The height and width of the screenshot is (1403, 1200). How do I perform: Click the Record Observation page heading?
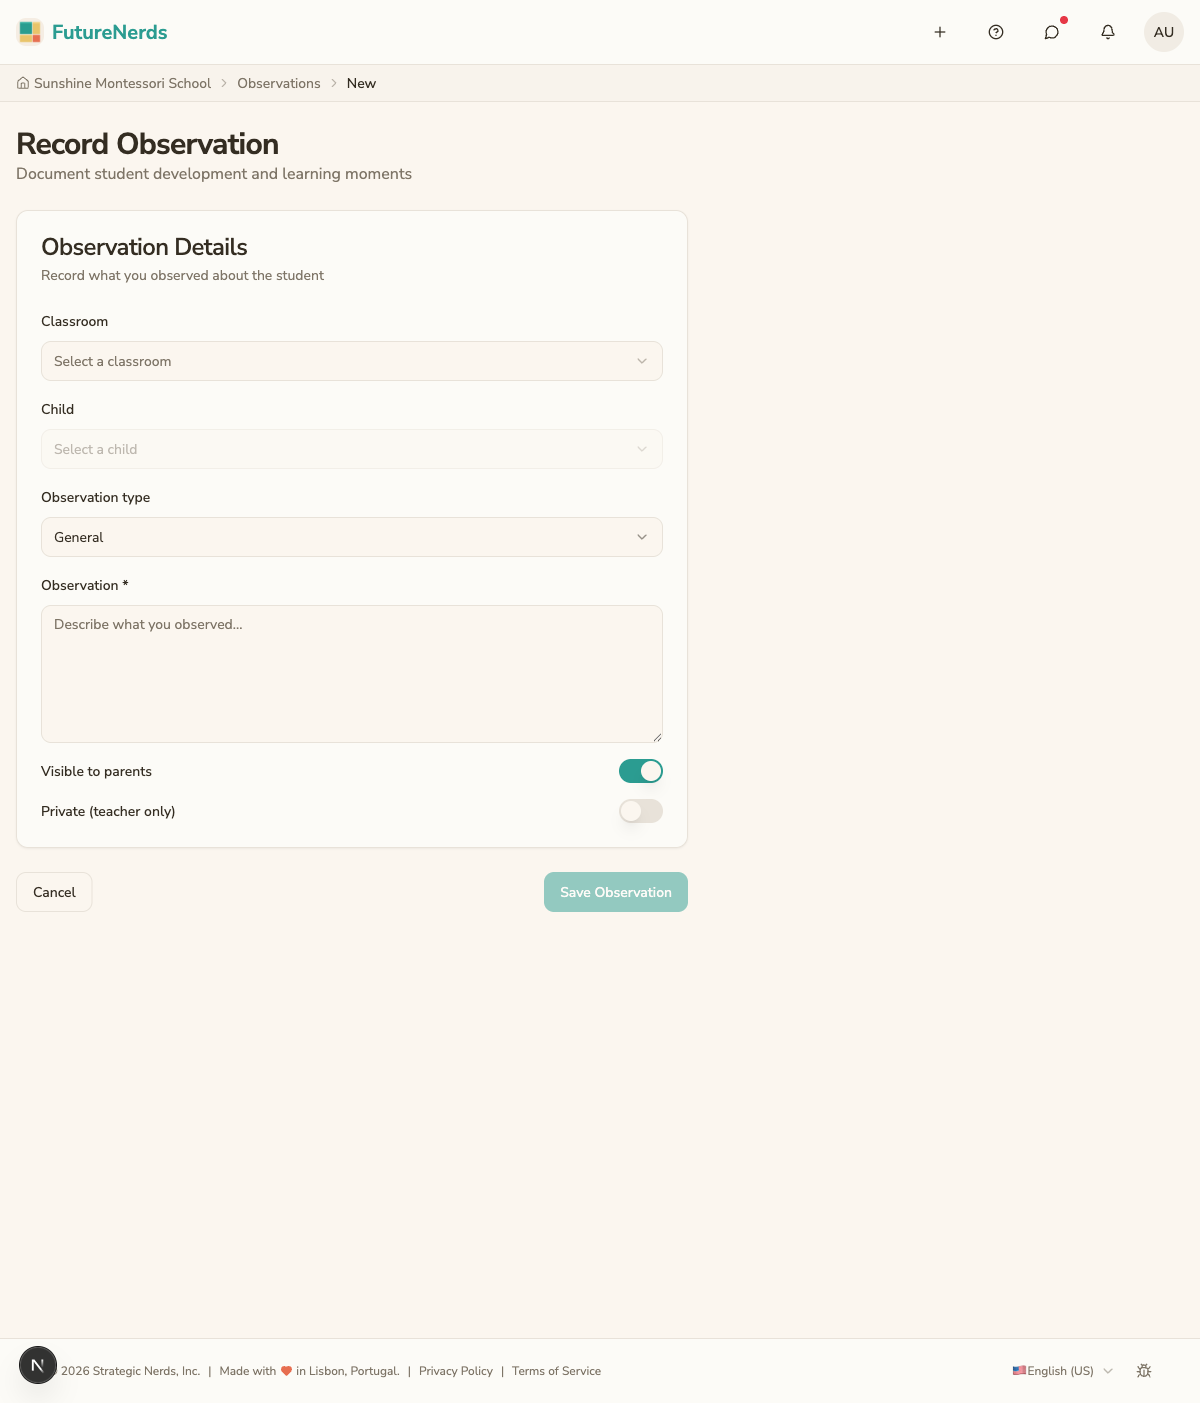pos(147,144)
